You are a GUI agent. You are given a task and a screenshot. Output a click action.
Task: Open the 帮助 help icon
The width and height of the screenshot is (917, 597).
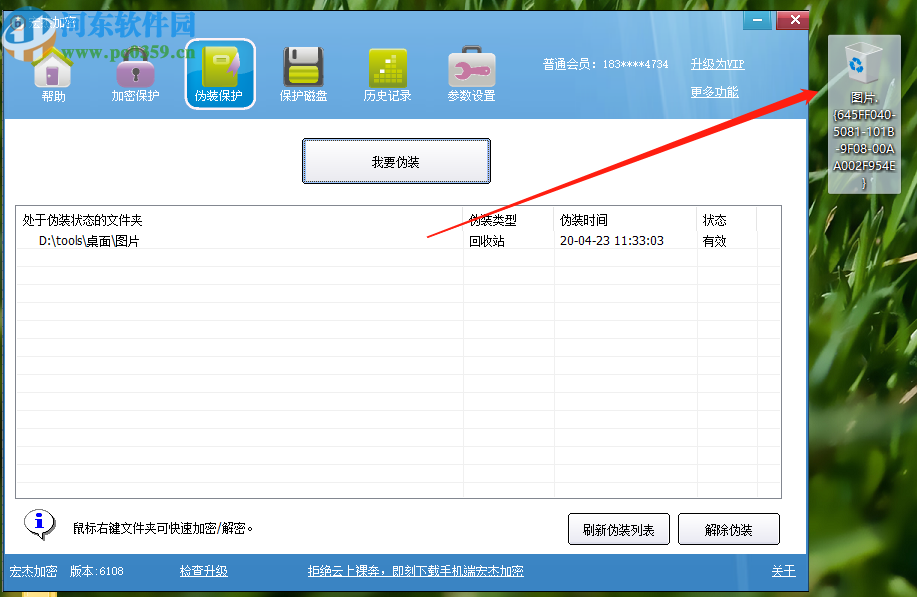(x=53, y=76)
